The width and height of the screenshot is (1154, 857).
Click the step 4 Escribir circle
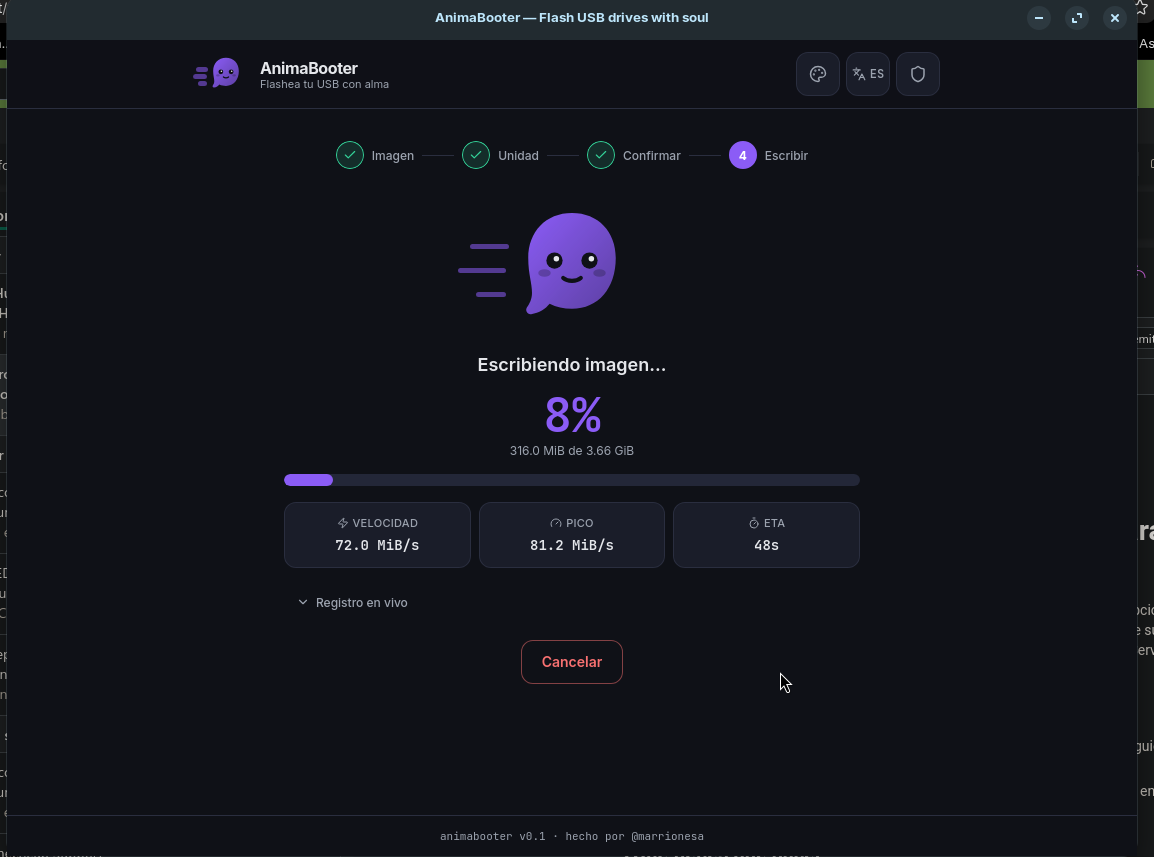tap(743, 155)
